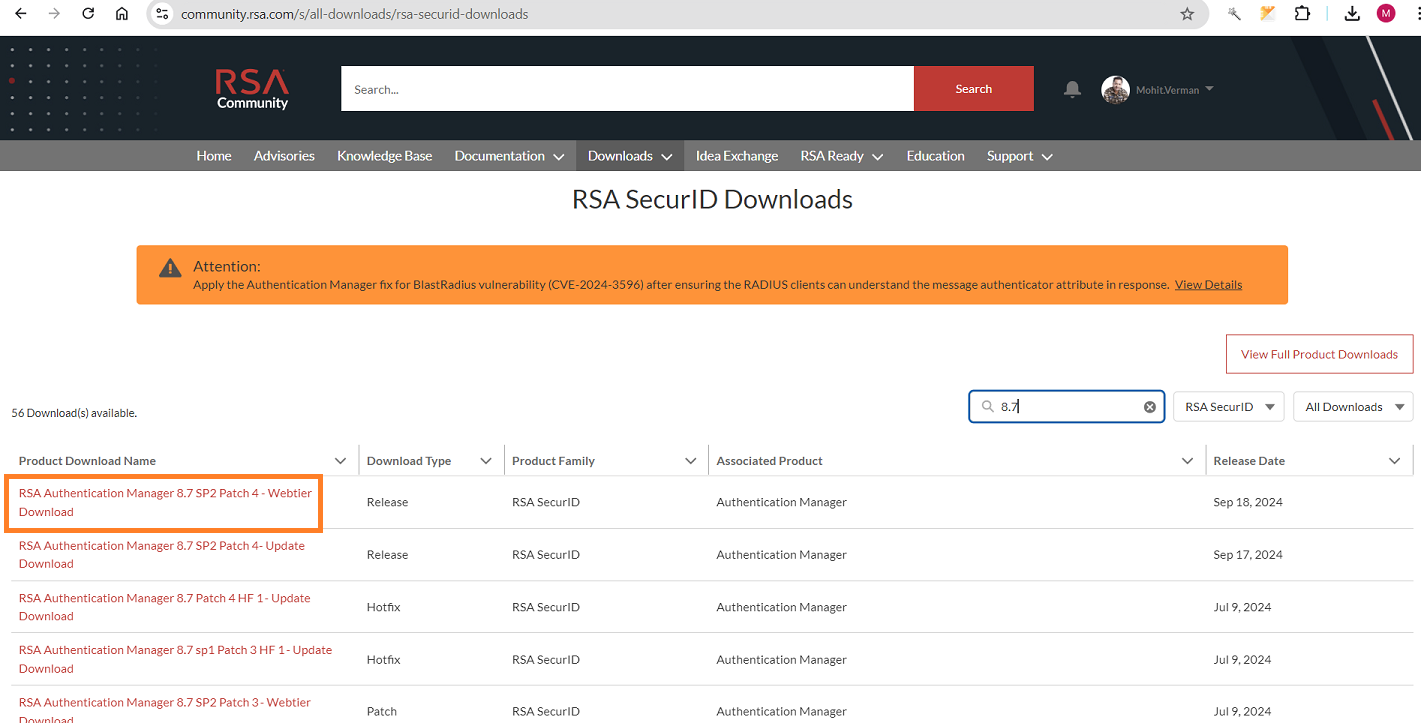Open the Download Type column sort chevron
This screenshot has height=723, width=1421.
coord(489,460)
